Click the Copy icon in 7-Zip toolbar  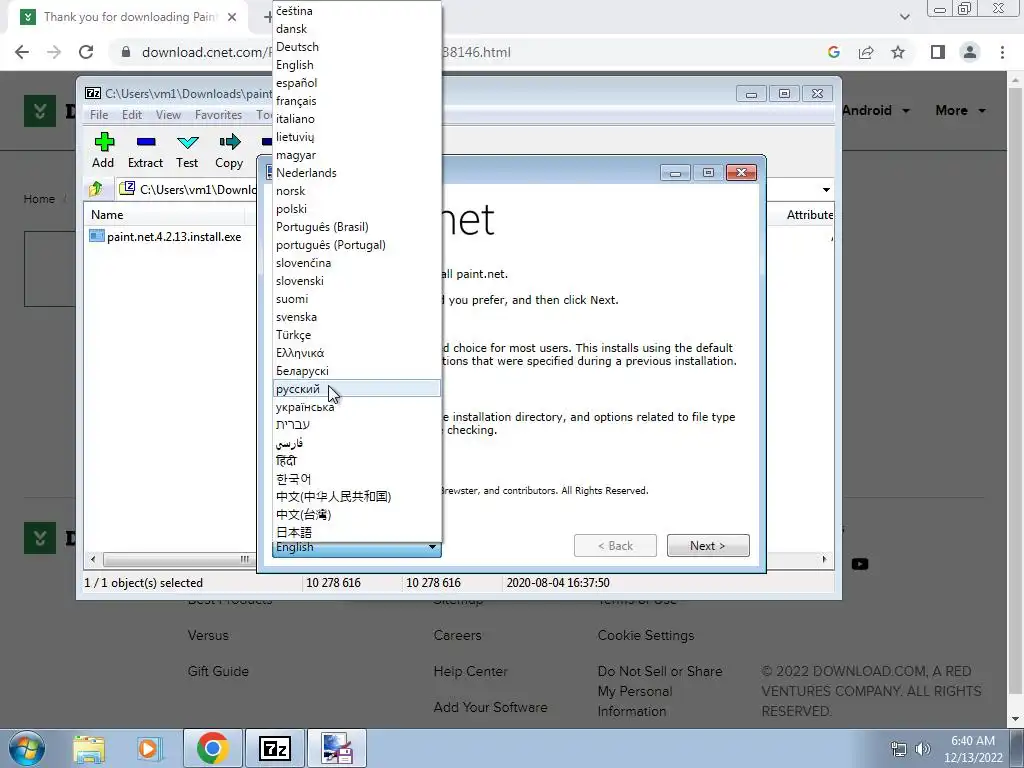229,142
